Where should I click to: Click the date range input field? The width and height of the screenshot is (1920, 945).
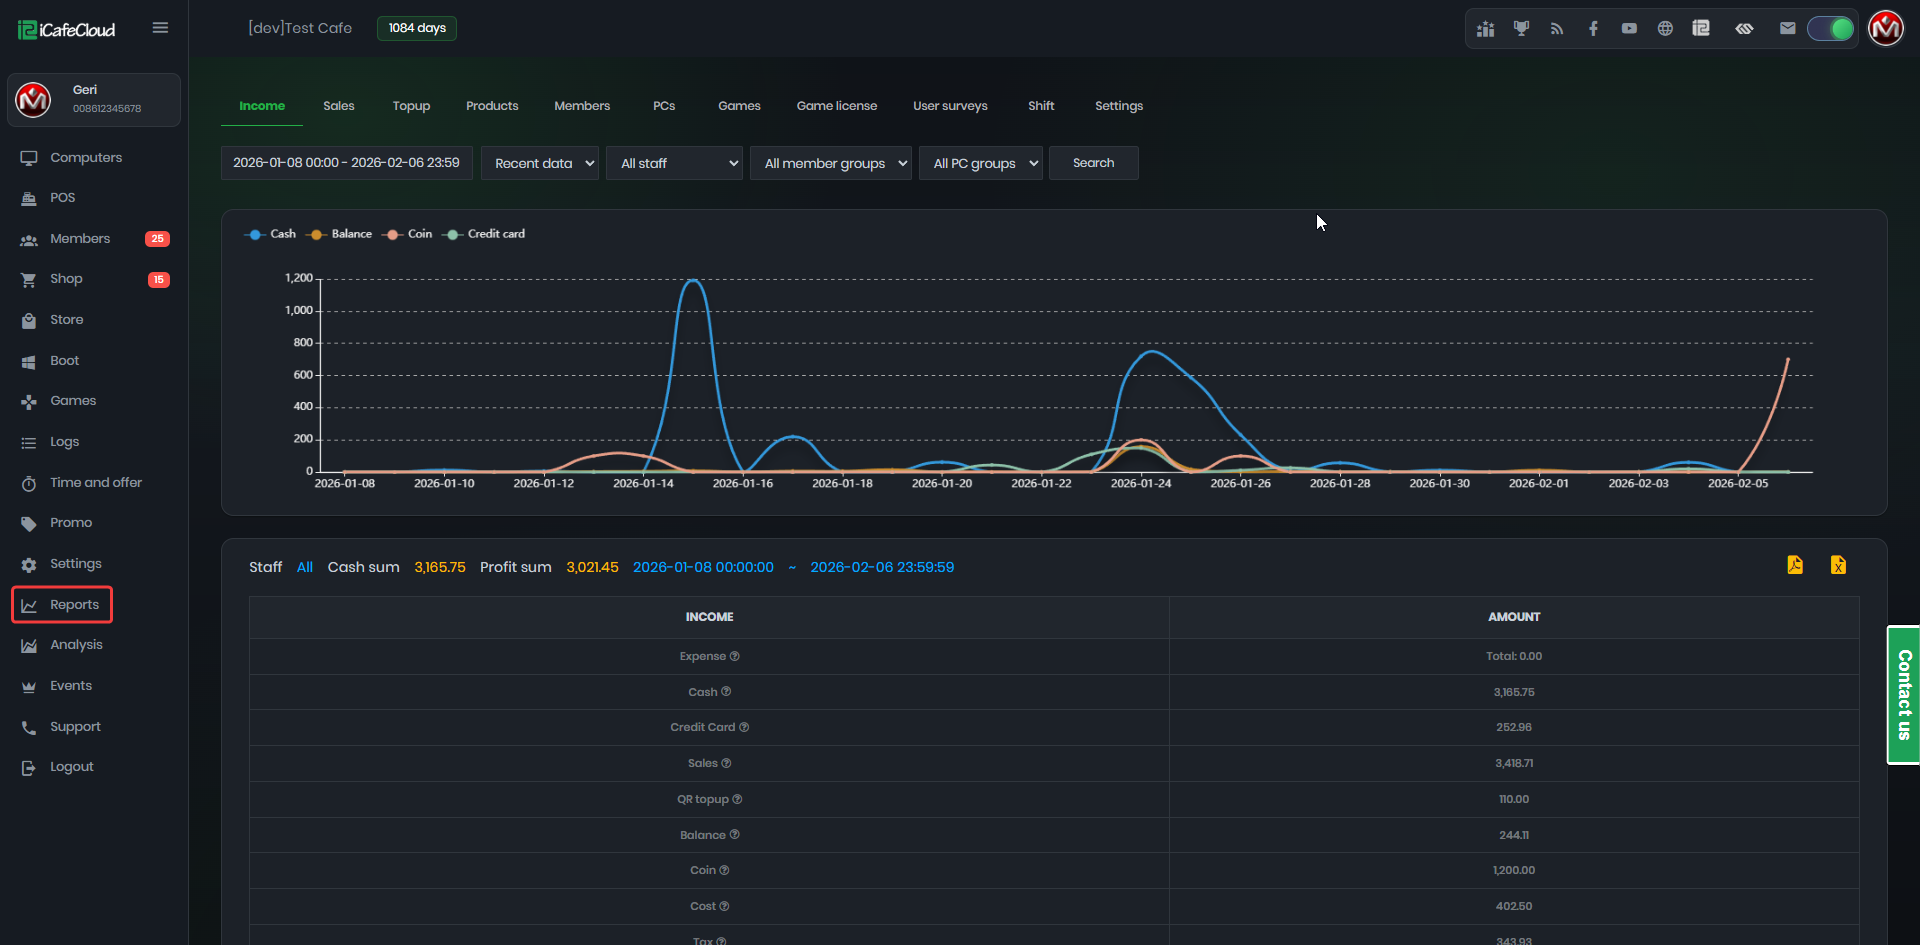point(346,163)
